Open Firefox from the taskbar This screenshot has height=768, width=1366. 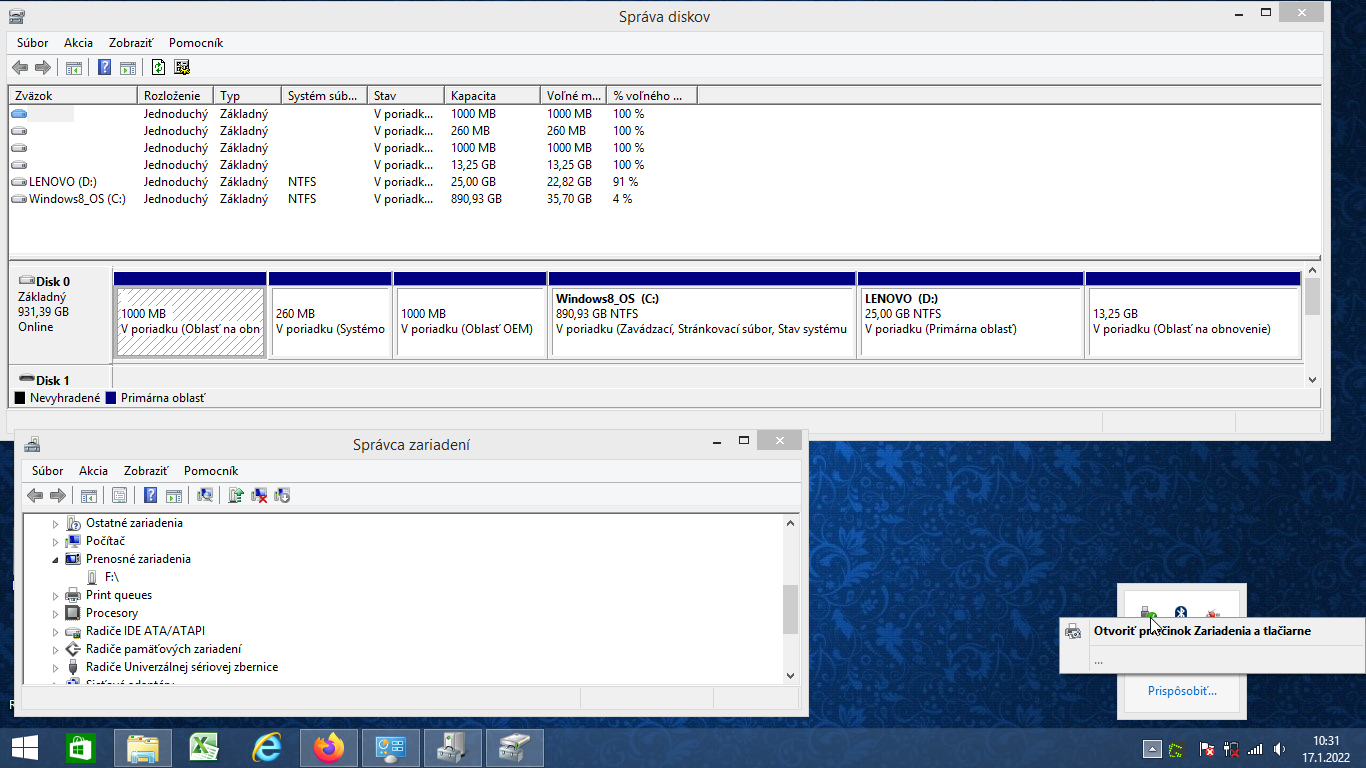pos(327,747)
